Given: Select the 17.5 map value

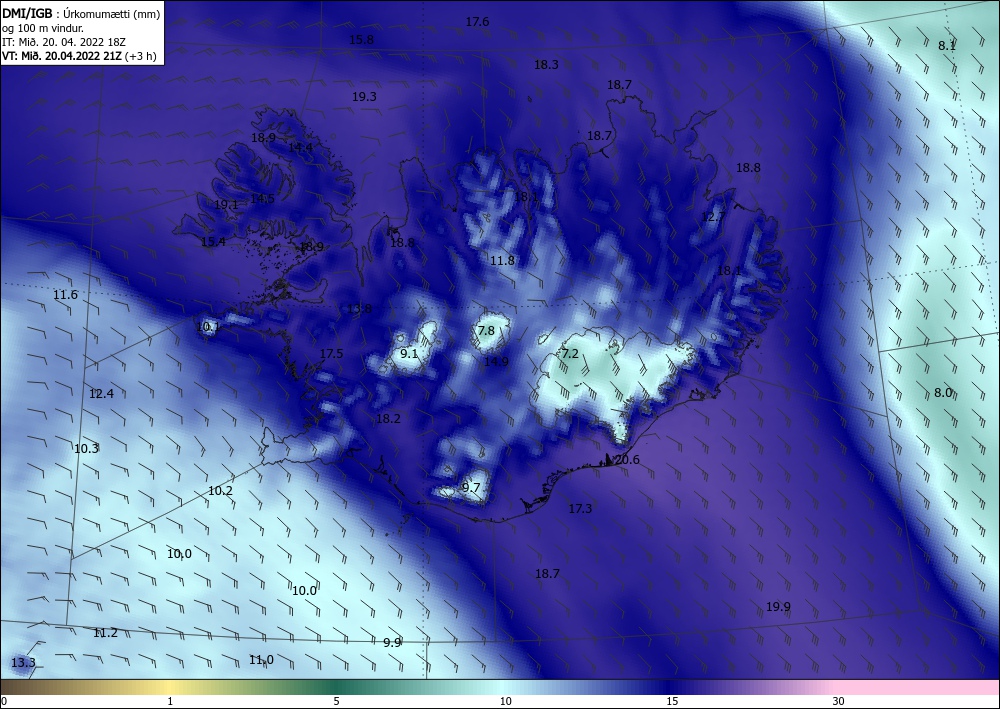Looking at the screenshot, I should 331,353.
